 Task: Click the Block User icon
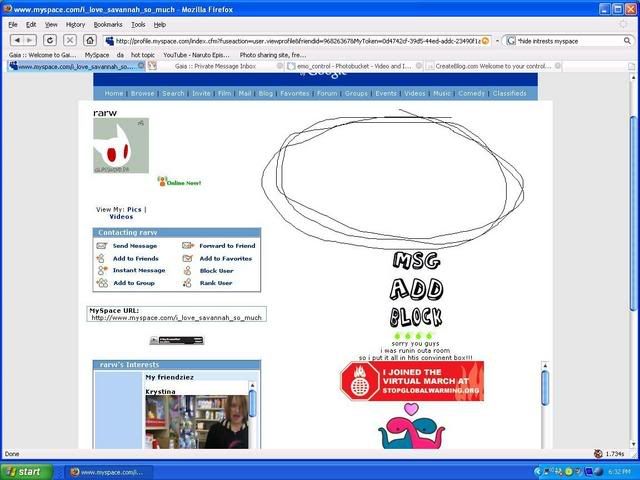pyautogui.click(x=187, y=271)
